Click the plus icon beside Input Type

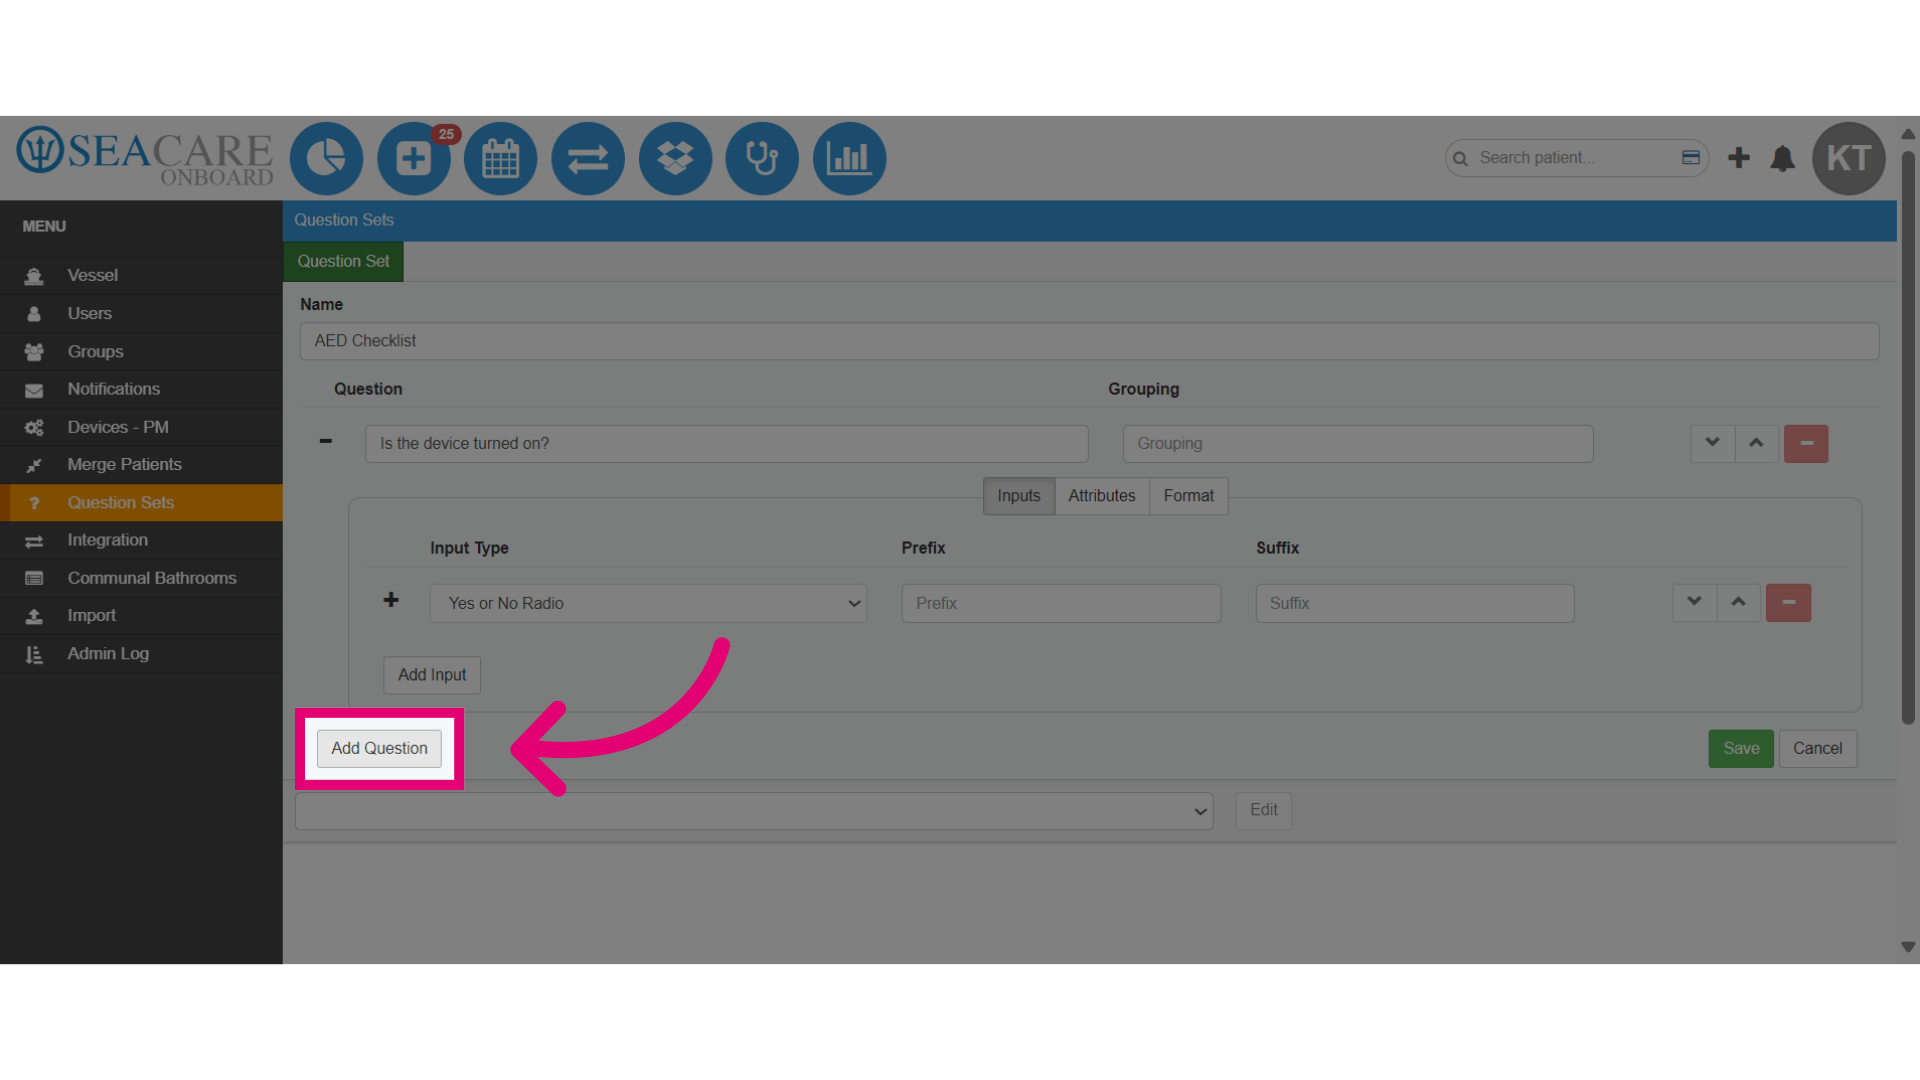(391, 600)
